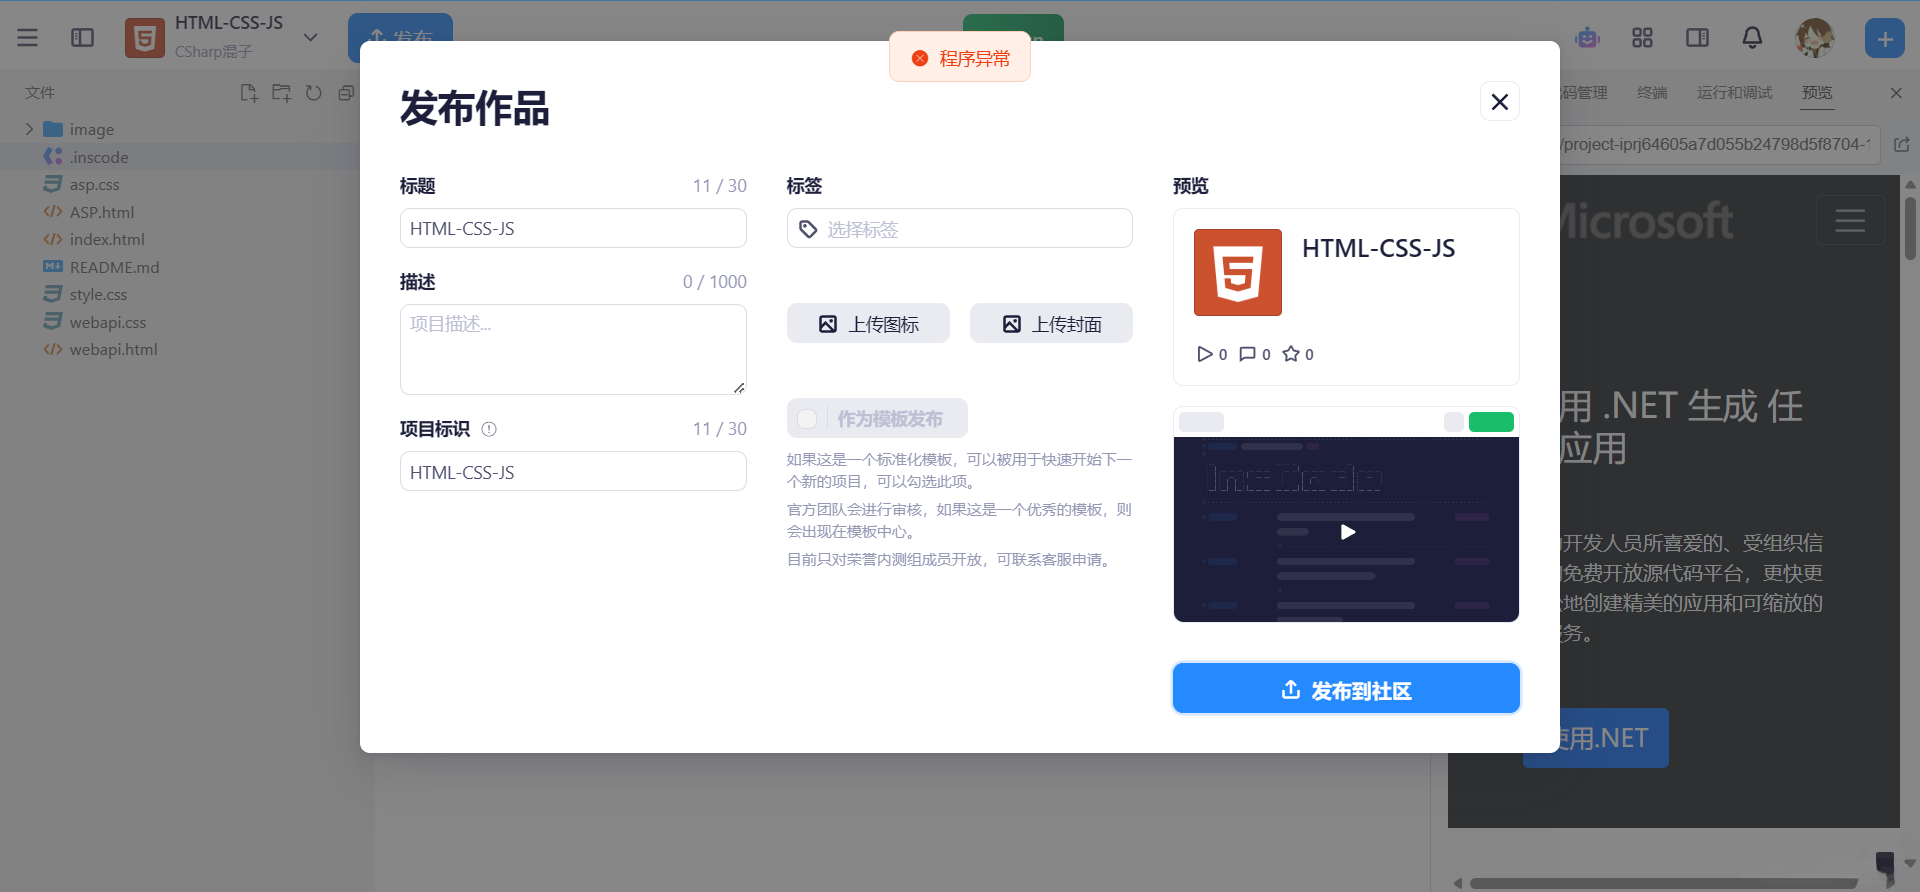
Task: Click the comment count icon in preview
Action: click(1247, 354)
